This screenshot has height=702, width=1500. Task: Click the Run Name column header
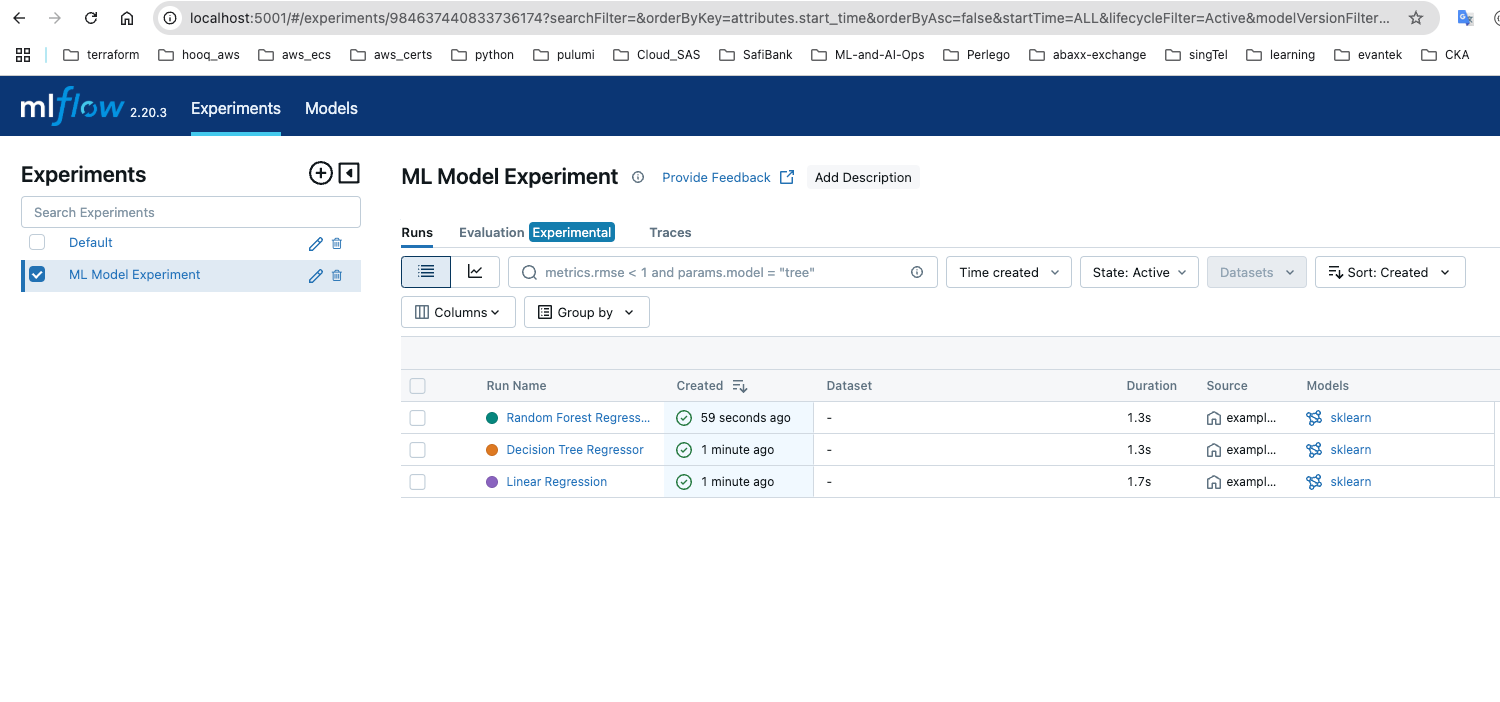tap(516, 386)
